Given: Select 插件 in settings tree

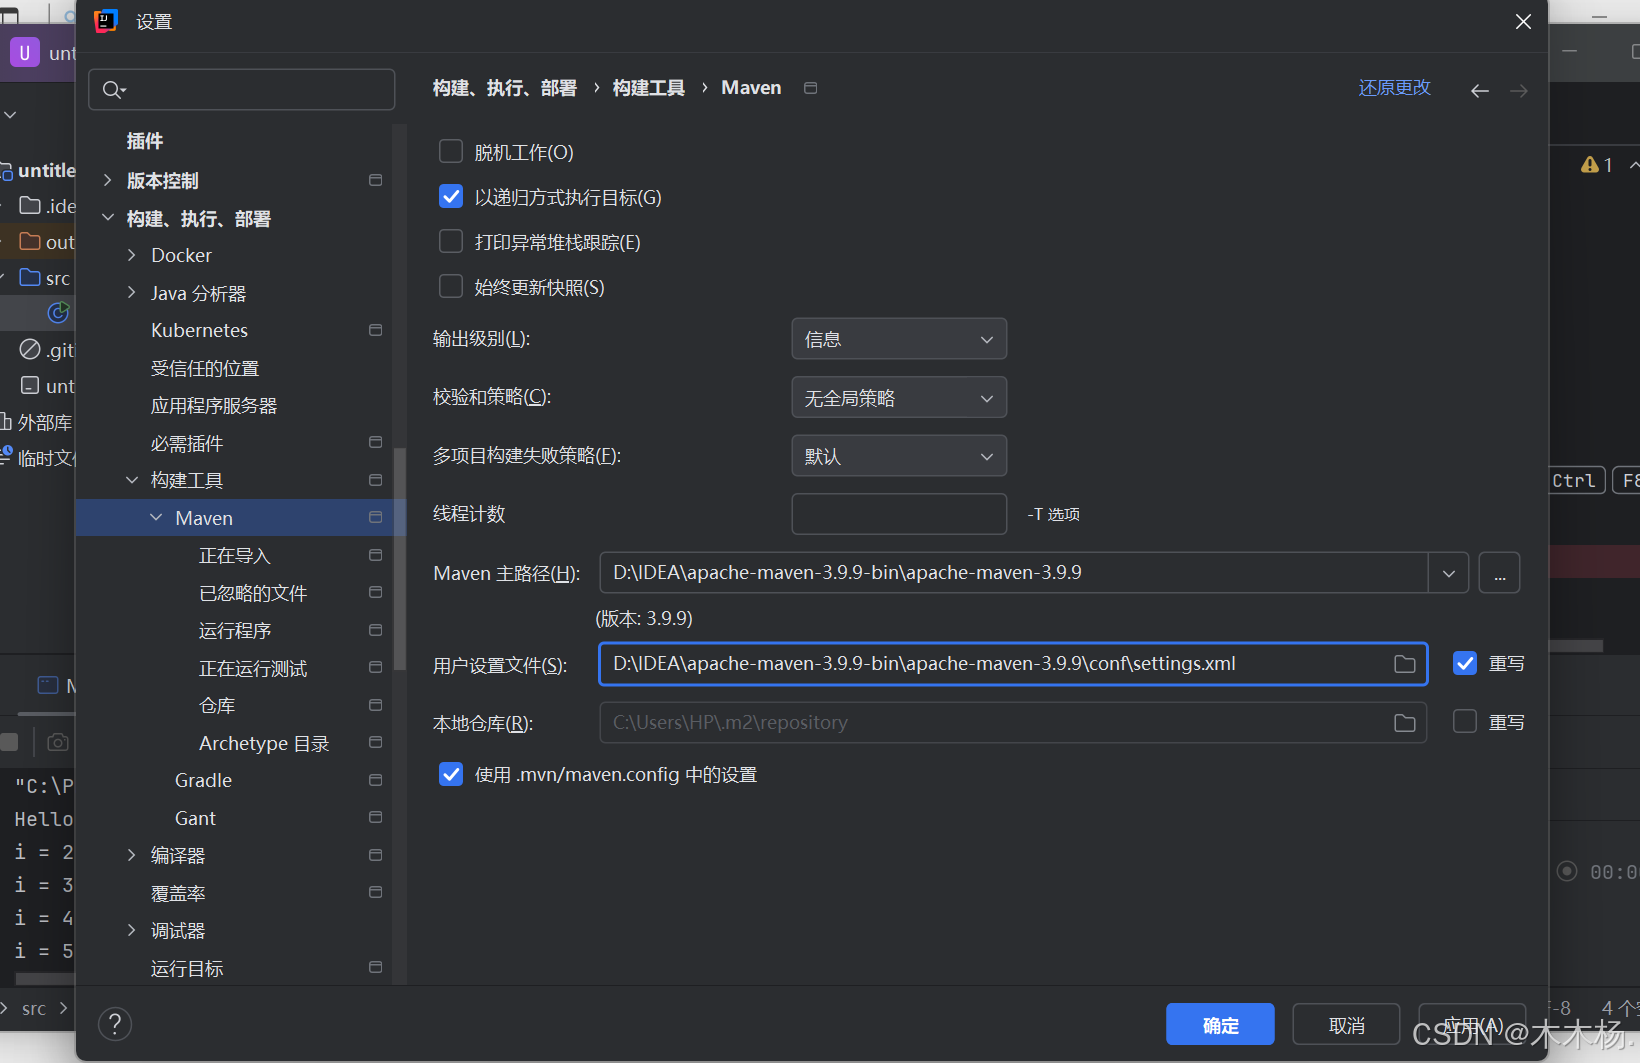Looking at the screenshot, I should coord(145,141).
